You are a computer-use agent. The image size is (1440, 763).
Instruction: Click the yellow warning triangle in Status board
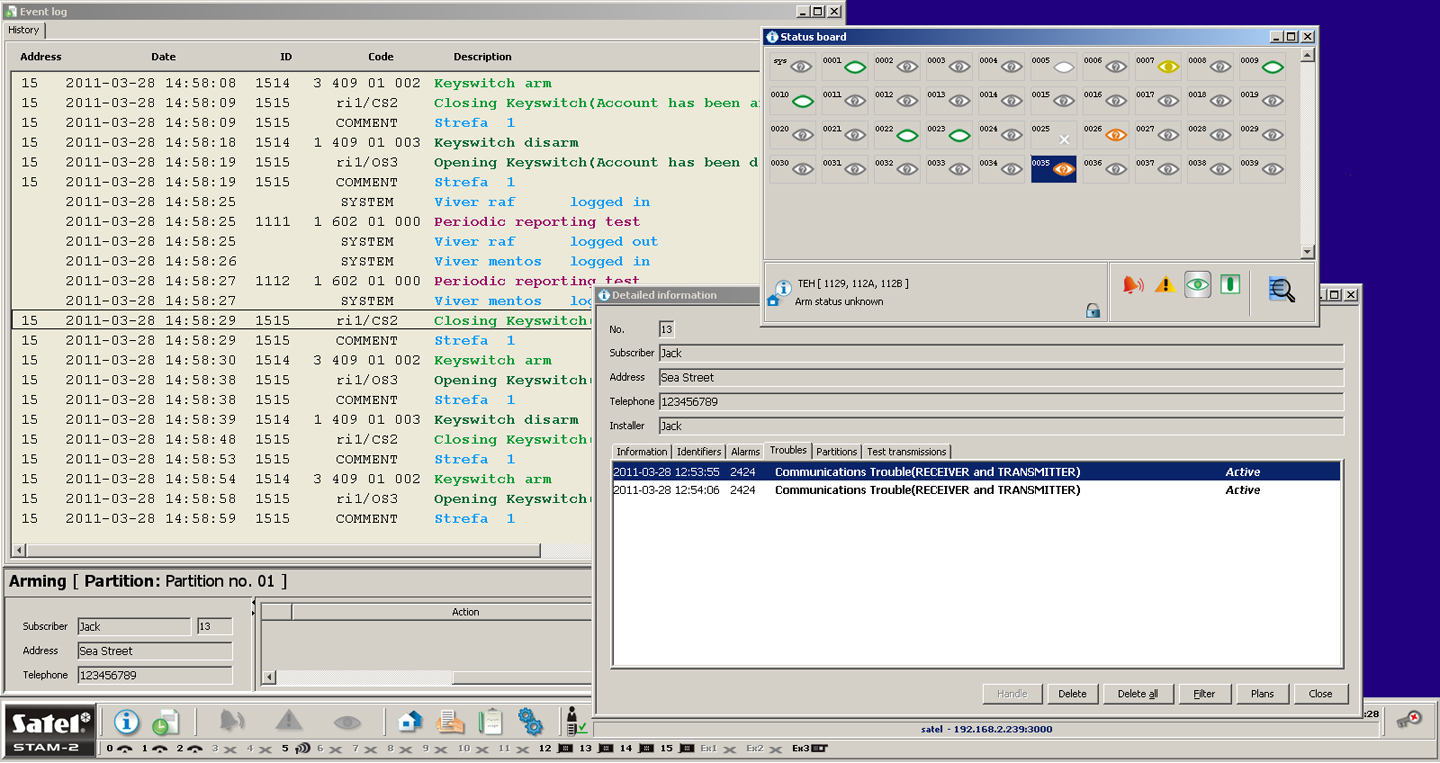pyautogui.click(x=1164, y=285)
